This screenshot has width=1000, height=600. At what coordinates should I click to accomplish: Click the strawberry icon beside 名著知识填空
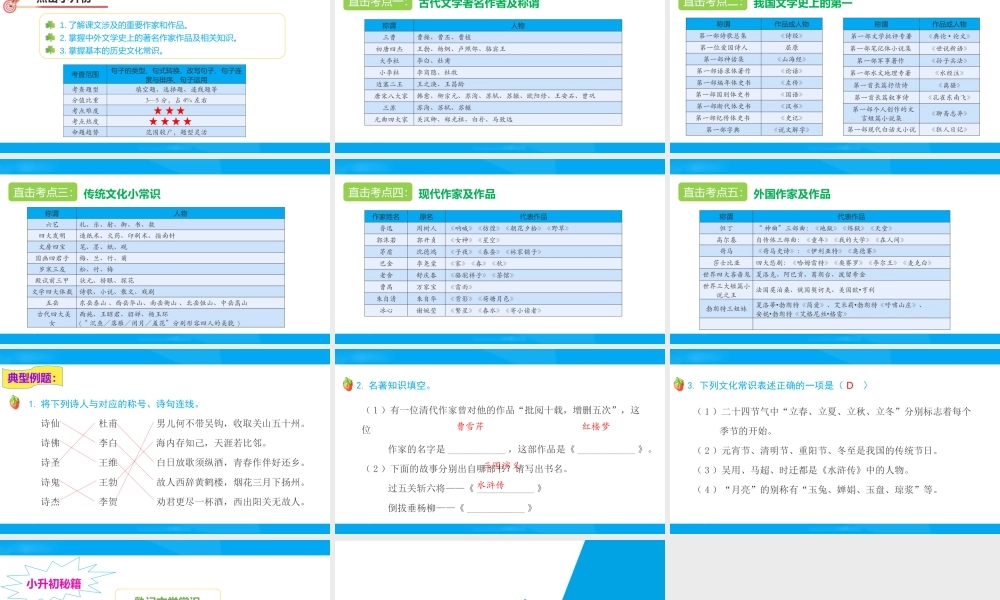coord(348,384)
